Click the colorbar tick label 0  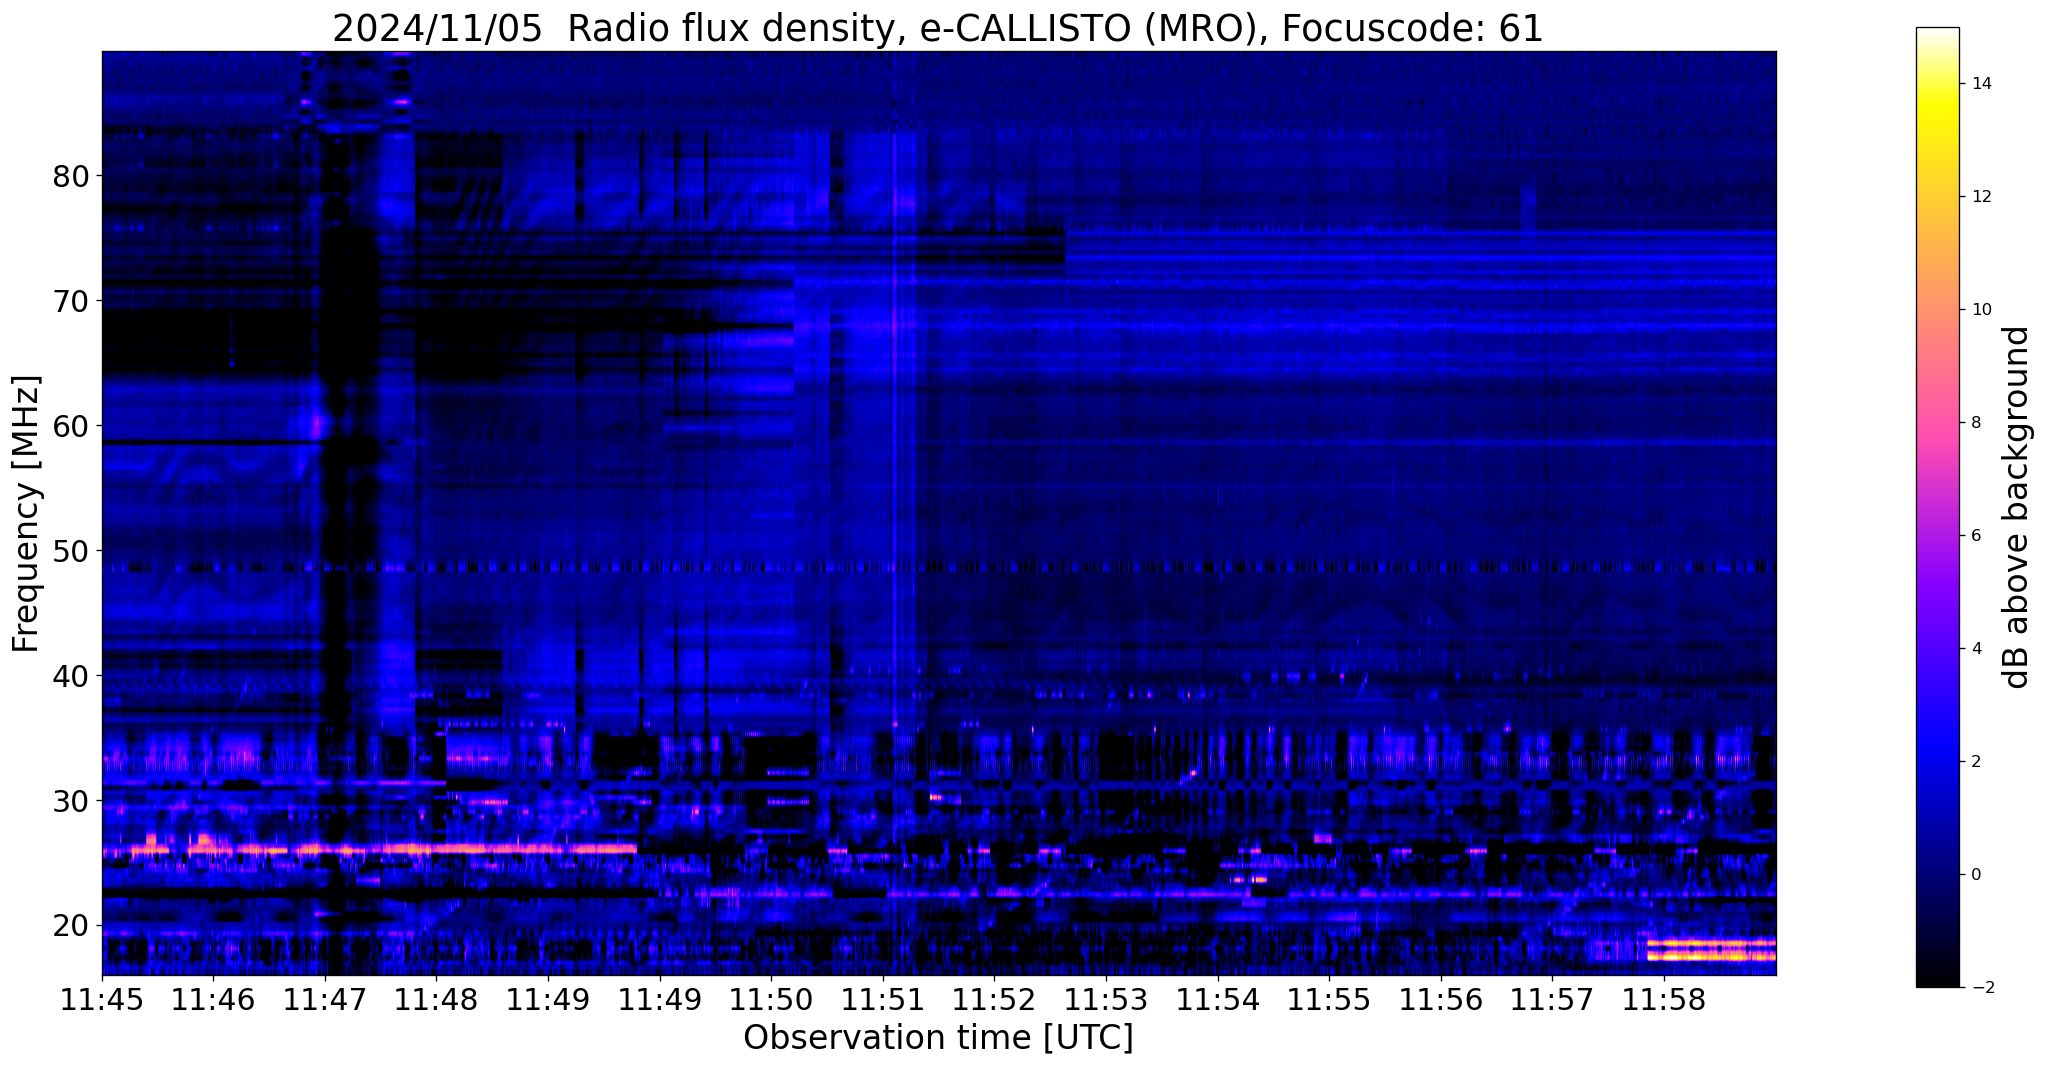click(x=1975, y=875)
